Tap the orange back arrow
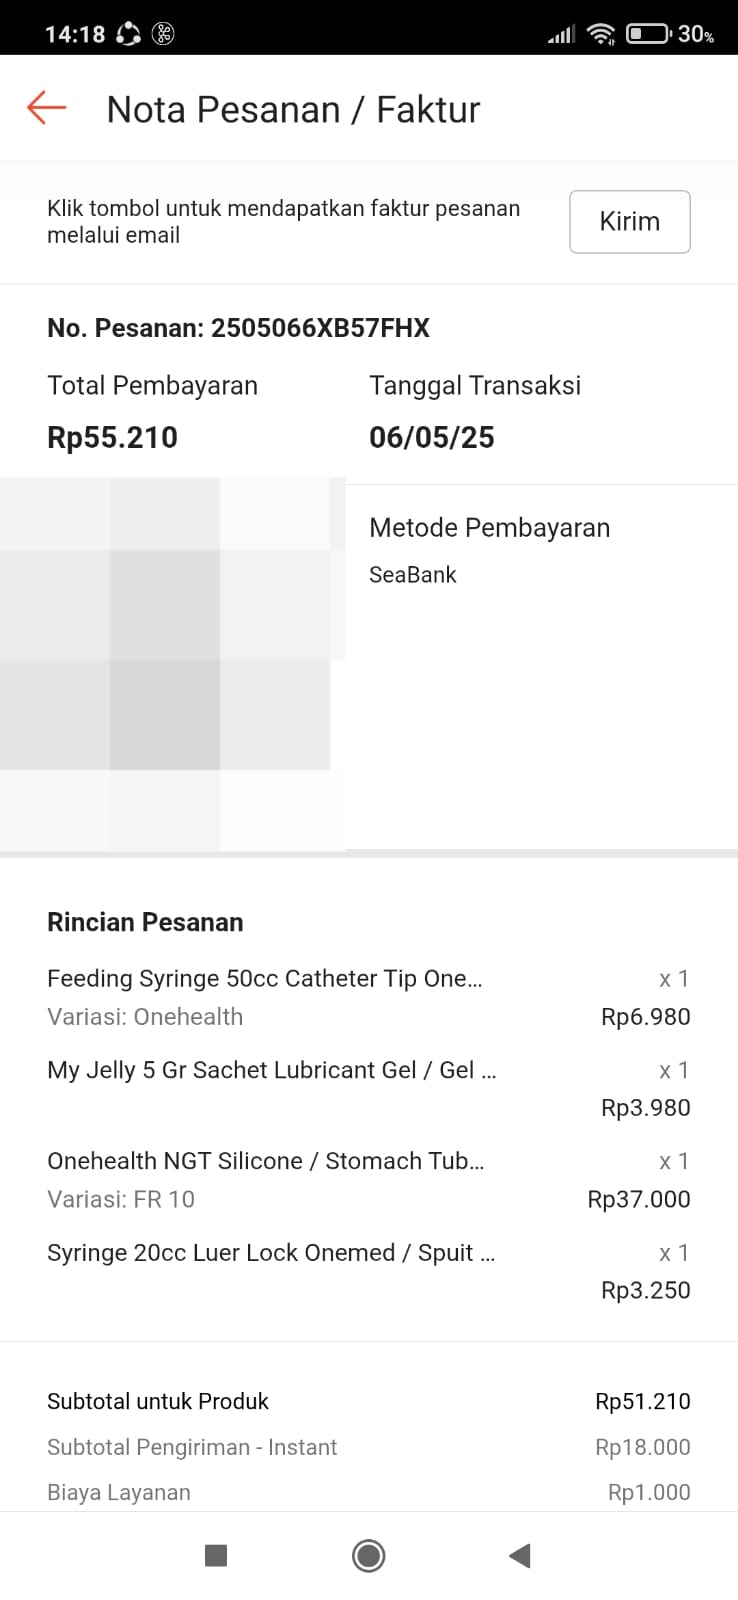The height and width of the screenshot is (1600, 738). coord(46,108)
